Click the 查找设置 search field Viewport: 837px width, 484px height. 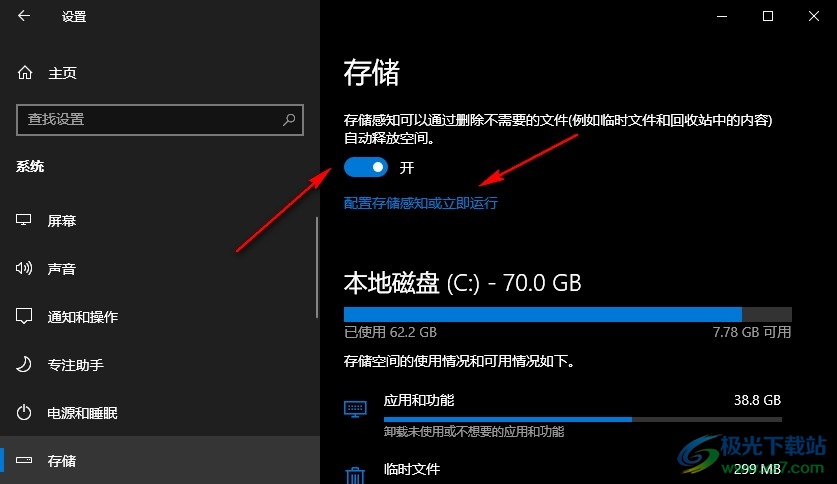coord(160,120)
